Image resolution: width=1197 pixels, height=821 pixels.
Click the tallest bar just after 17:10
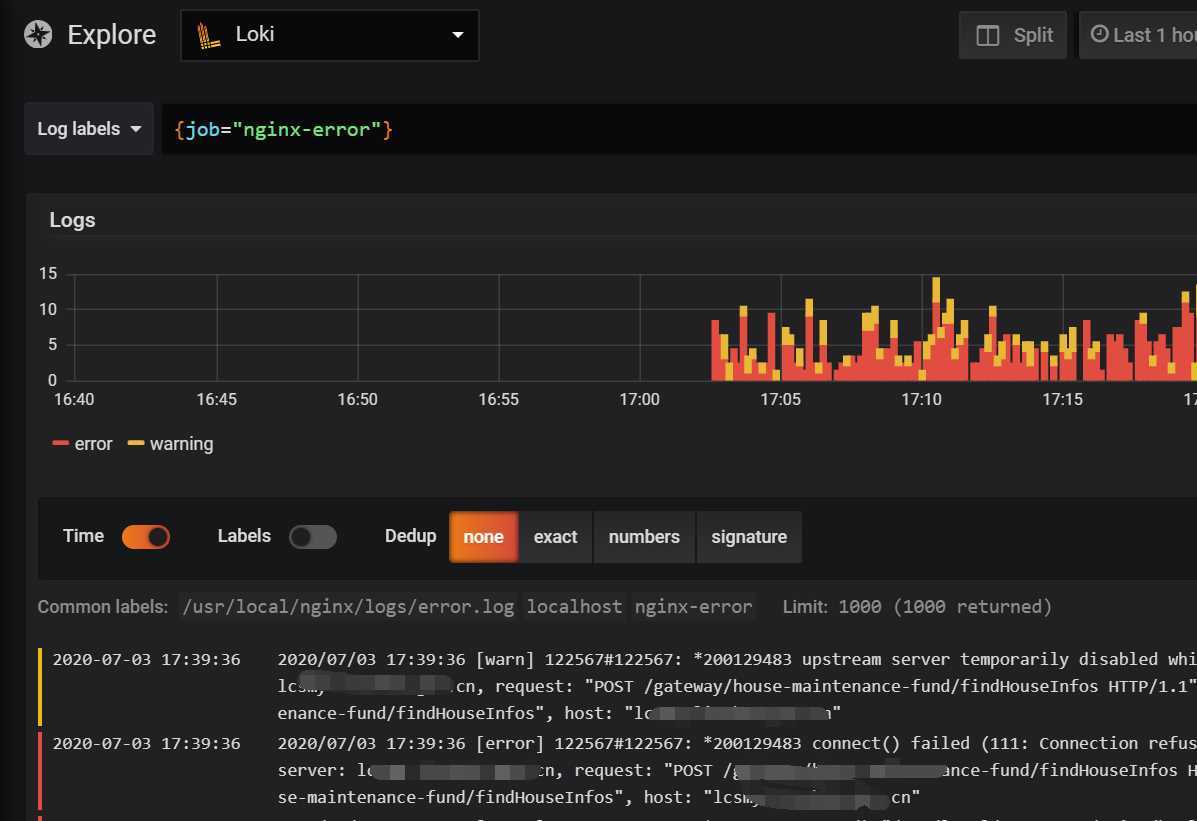point(936,329)
